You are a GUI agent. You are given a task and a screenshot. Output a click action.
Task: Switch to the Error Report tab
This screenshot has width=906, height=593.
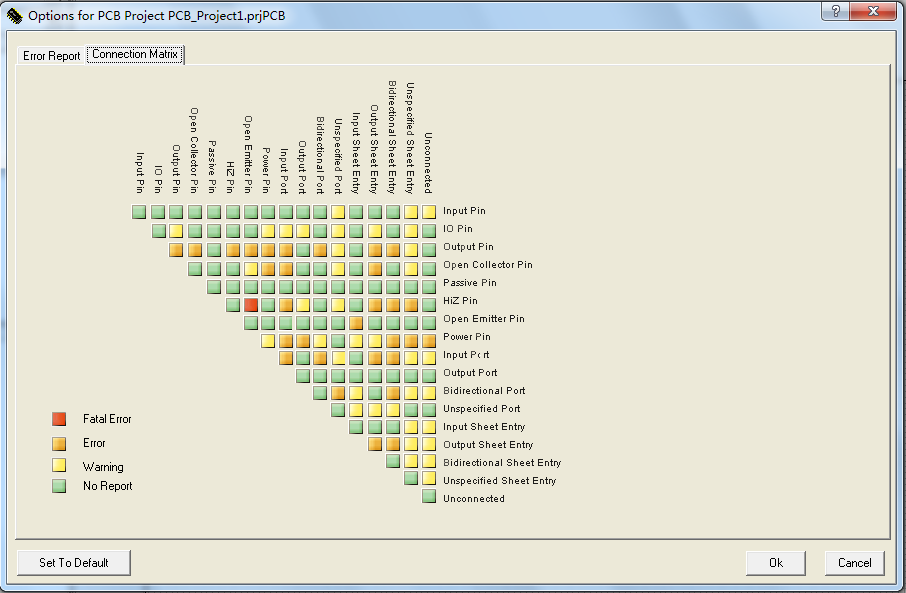pyautogui.click(x=51, y=56)
